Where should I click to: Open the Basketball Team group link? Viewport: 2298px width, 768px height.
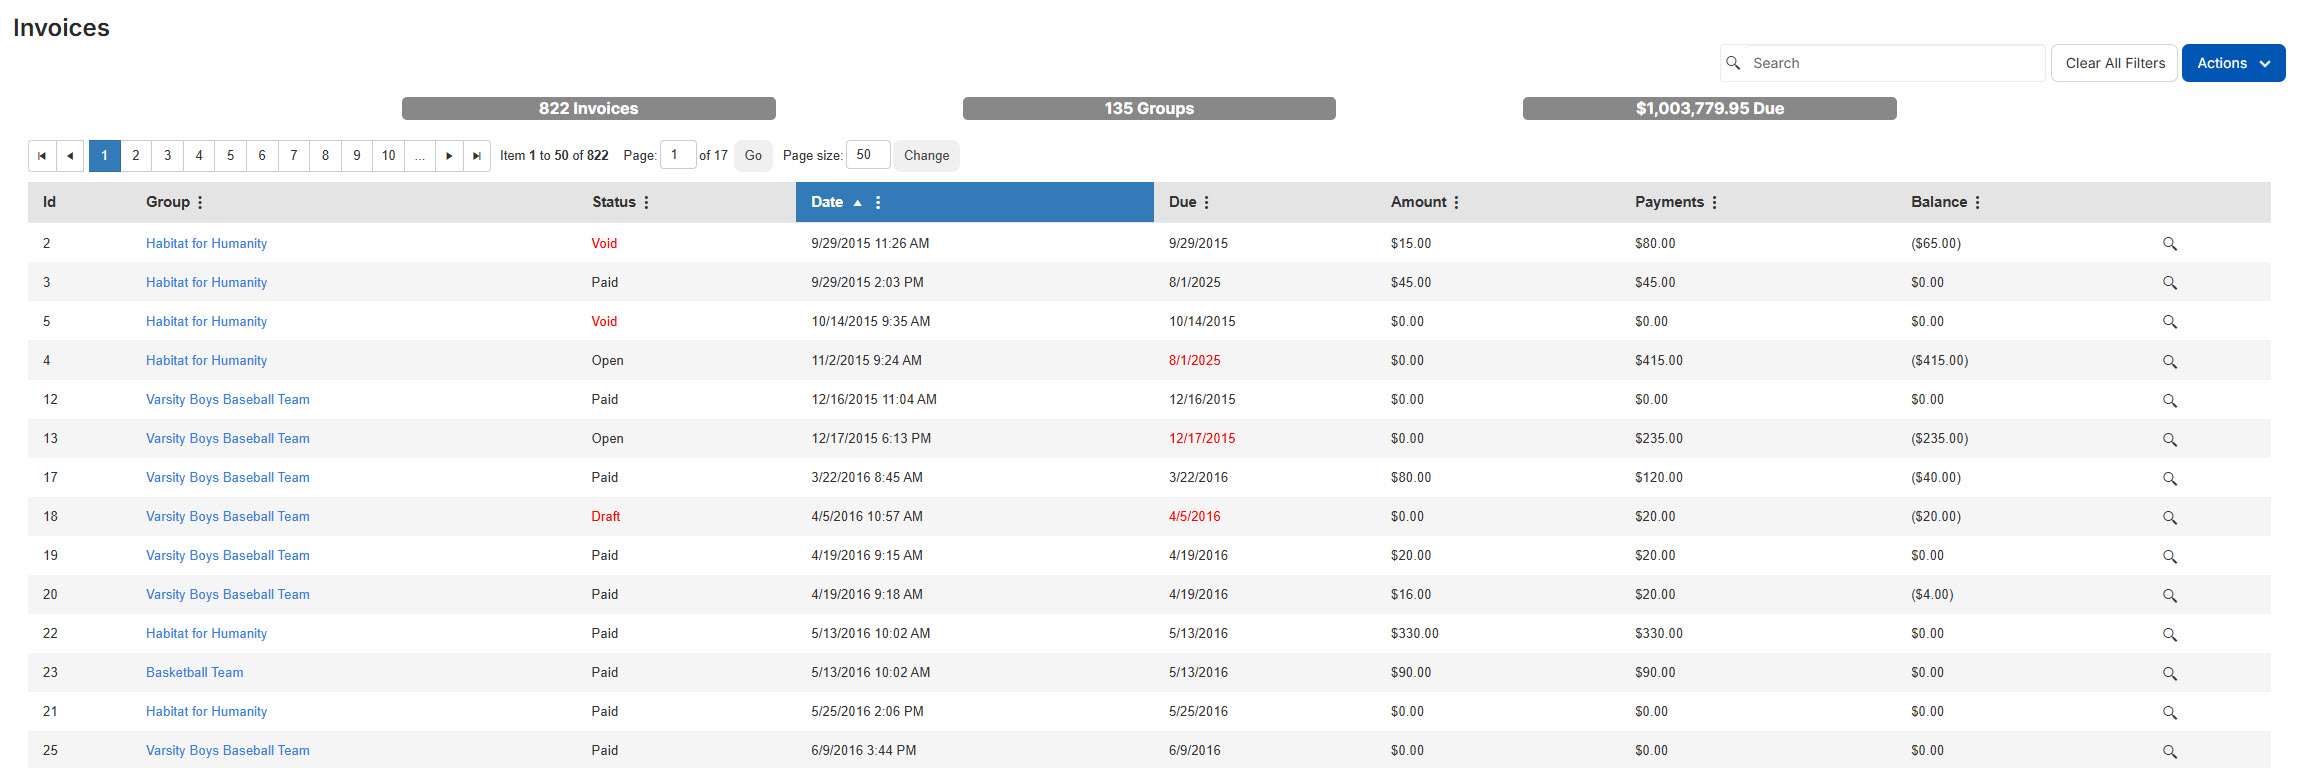click(x=195, y=673)
